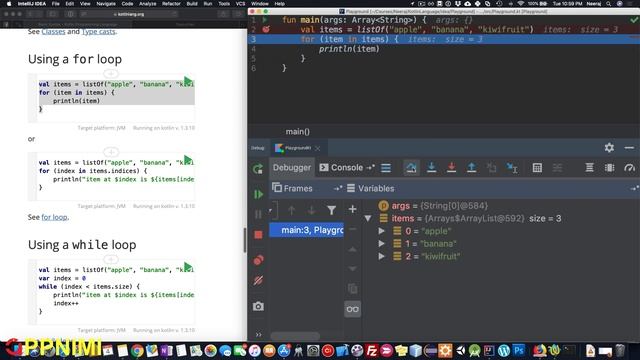Click the red breakpoint marker at line 2
This screenshot has height=360, width=640.
tap(266, 29)
